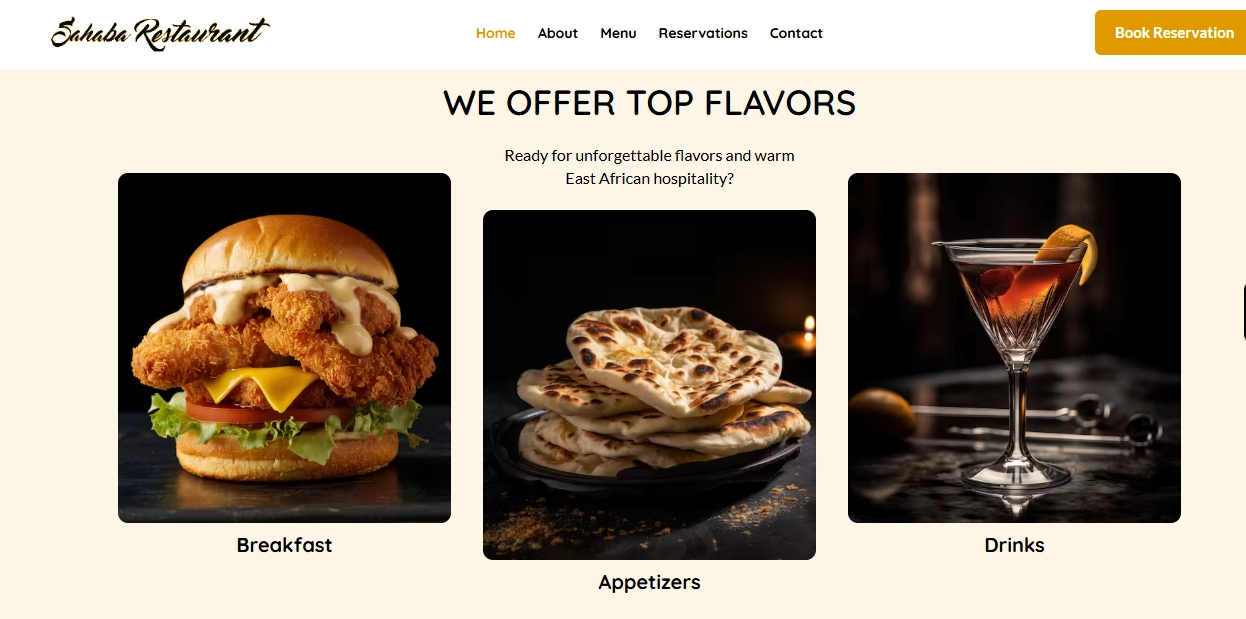Click the orange peel garnish on cocktail
This screenshot has height=619, width=1246.
pos(1065,243)
